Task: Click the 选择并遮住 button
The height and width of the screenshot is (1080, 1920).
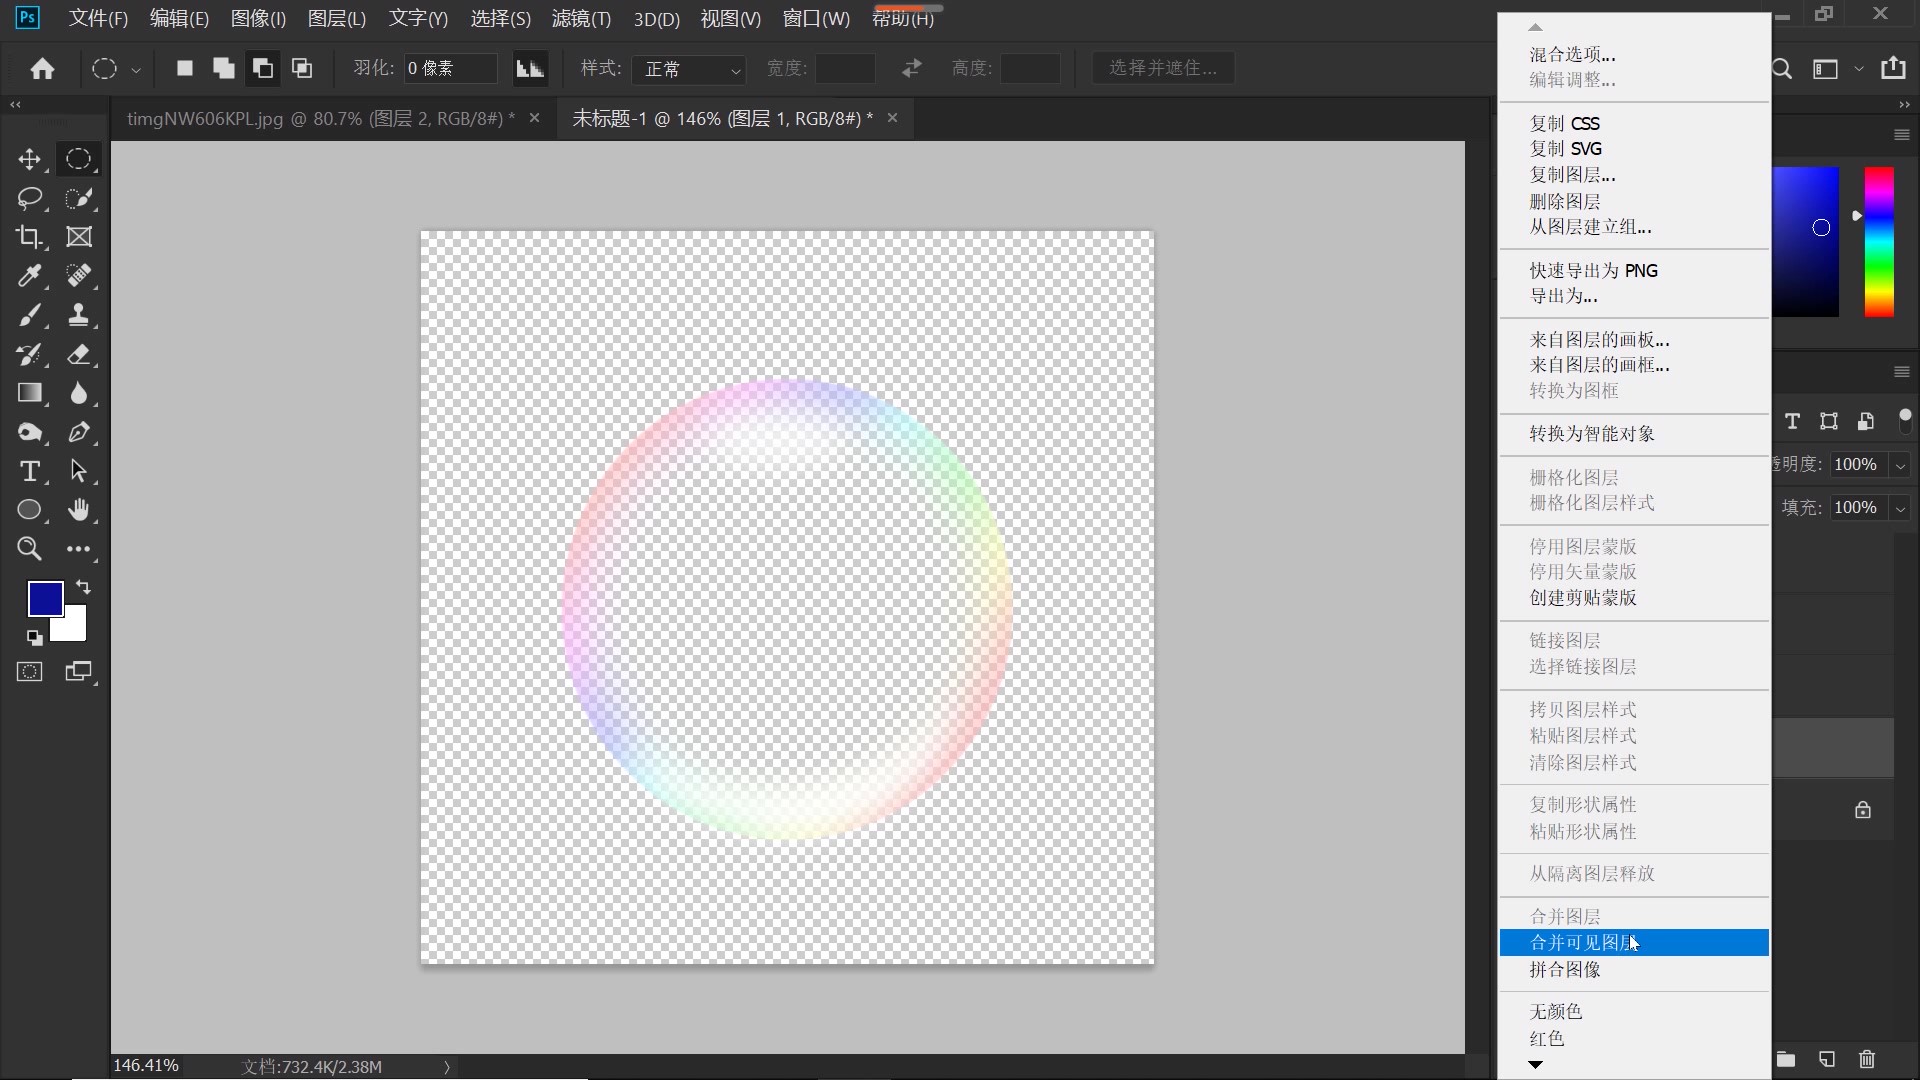Action: point(1163,67)
